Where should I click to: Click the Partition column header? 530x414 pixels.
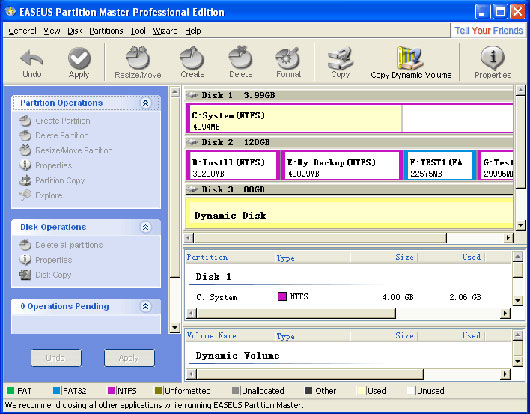(231, 258)
